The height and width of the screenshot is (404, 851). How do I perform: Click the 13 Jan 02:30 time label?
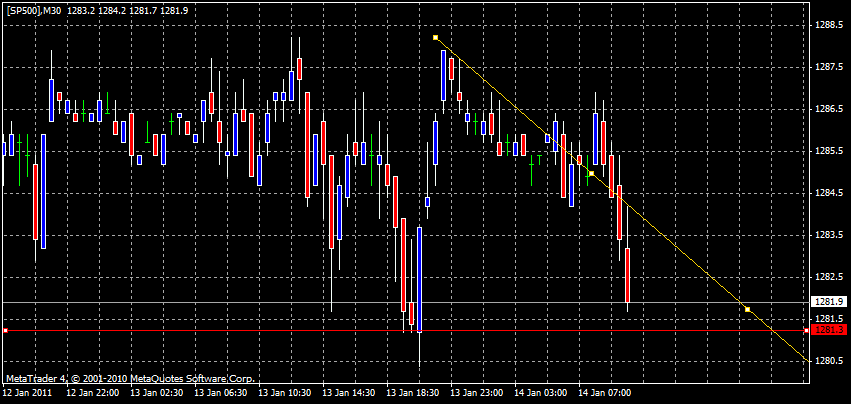(155, 392)
